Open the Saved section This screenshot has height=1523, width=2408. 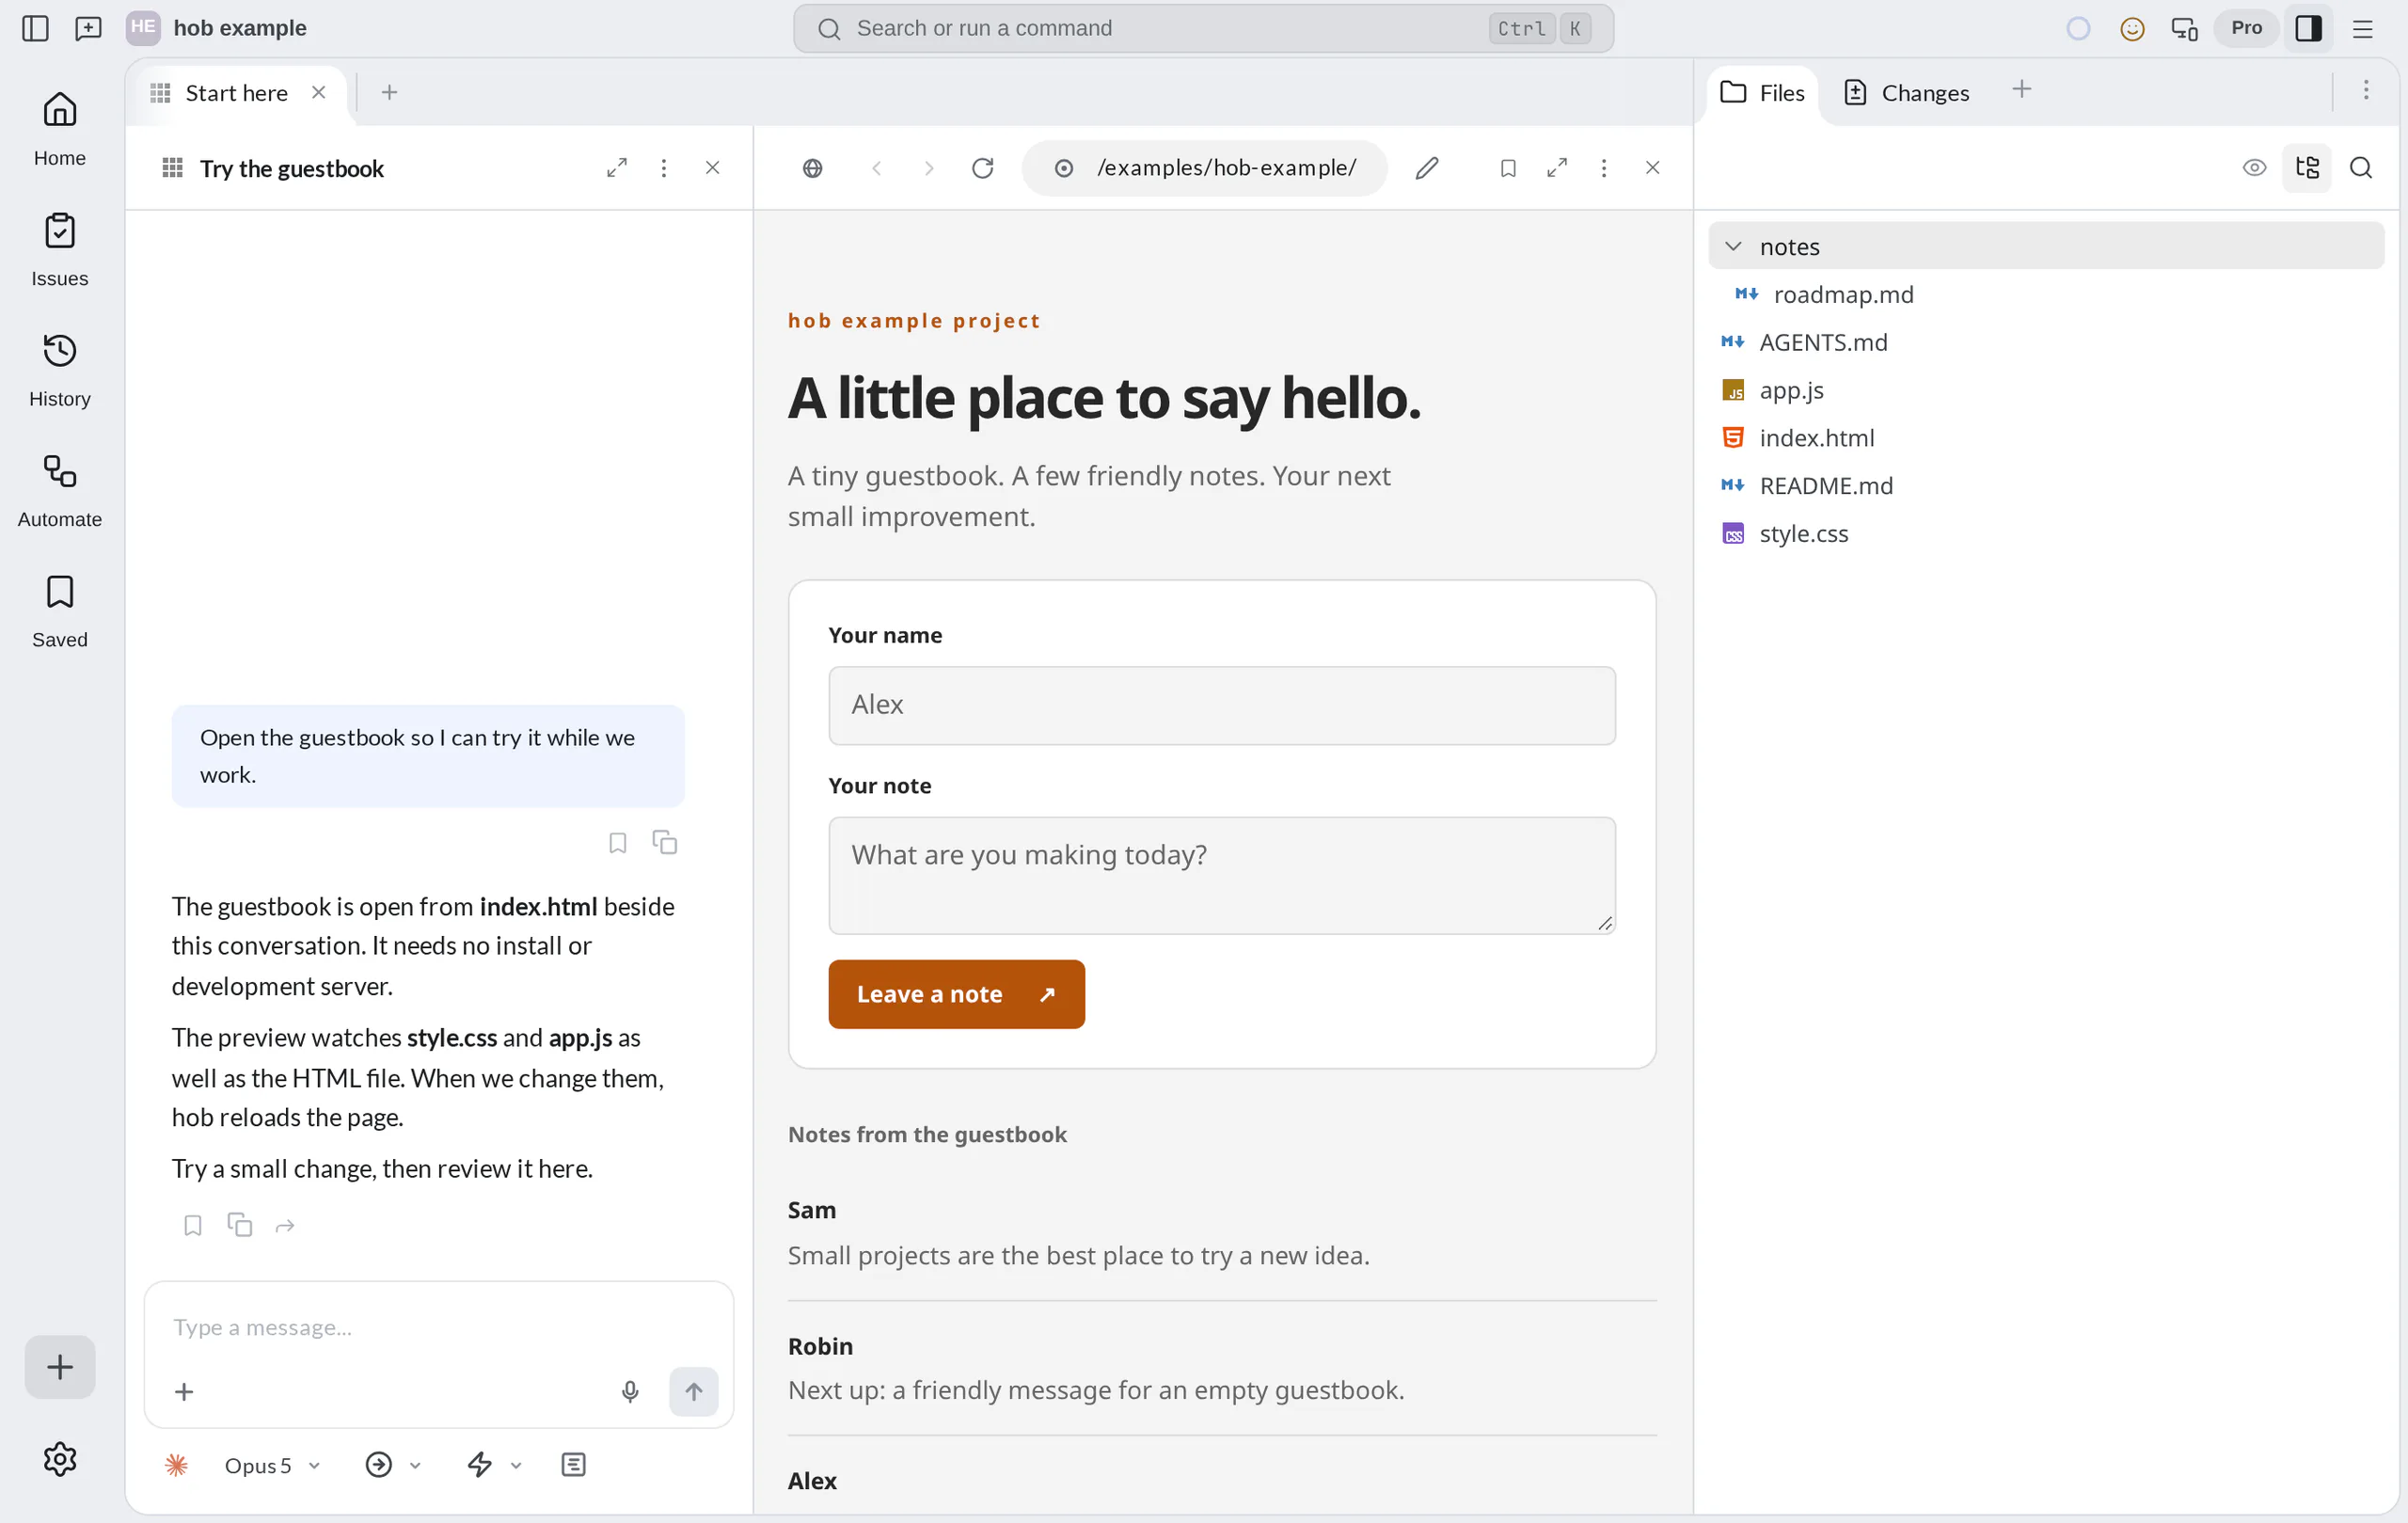(x=60, y=611)
